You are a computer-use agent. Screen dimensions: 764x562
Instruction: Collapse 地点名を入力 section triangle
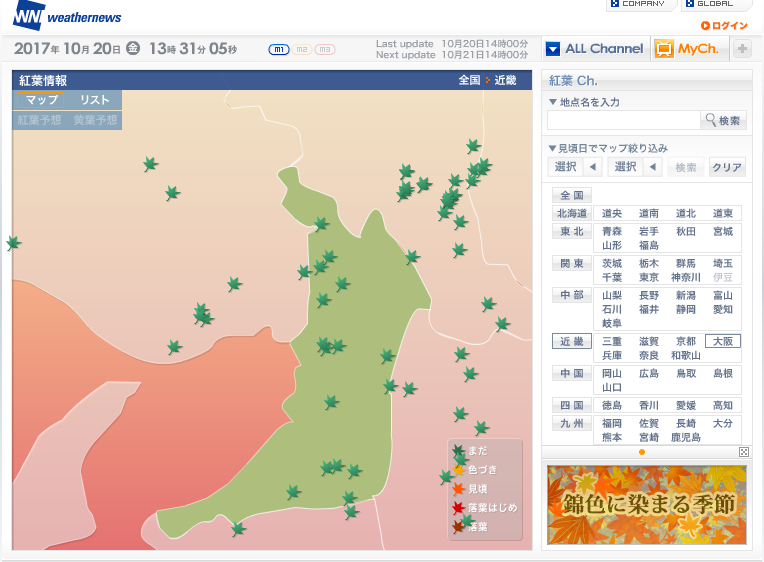(553, 102)
